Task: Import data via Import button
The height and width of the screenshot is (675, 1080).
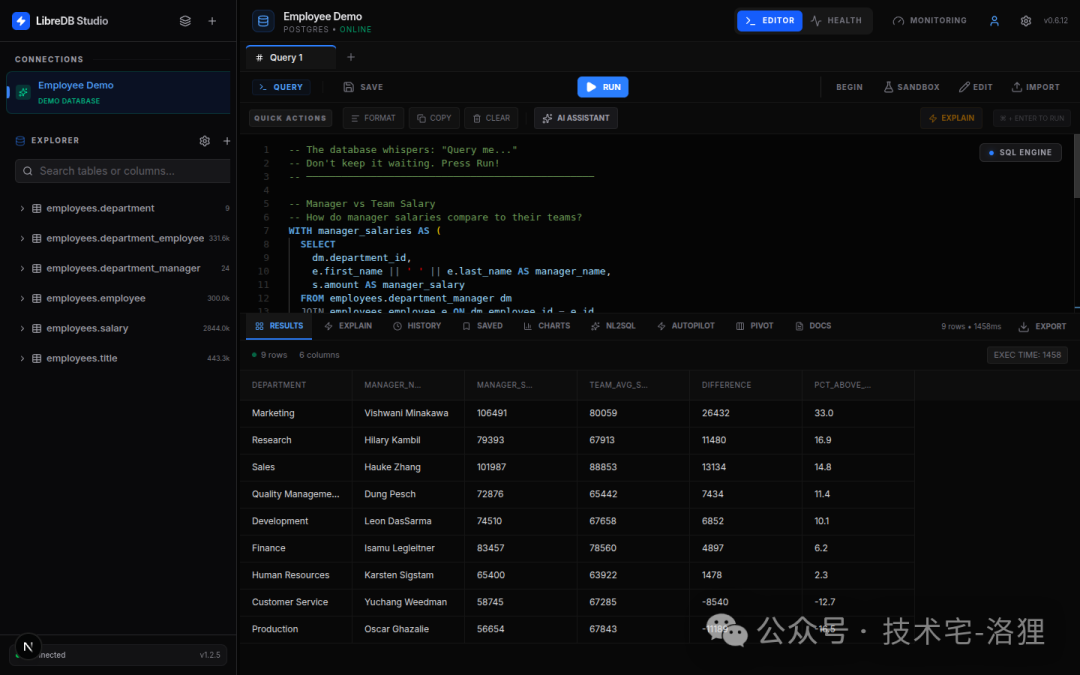Action: pyautogui.click(x=1035, y=87)
